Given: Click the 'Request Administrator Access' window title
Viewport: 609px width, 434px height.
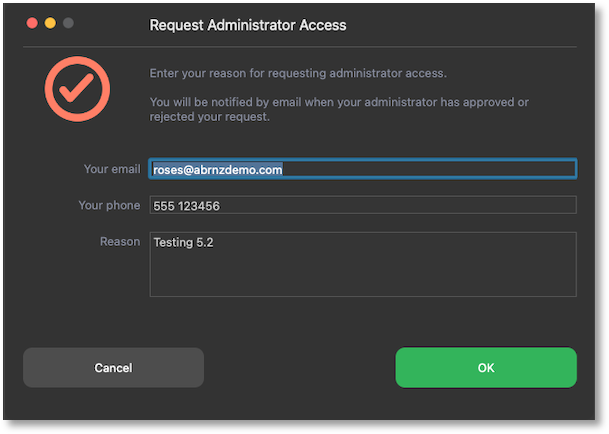Looking at the screenshot, I should (x=248, y=25).
